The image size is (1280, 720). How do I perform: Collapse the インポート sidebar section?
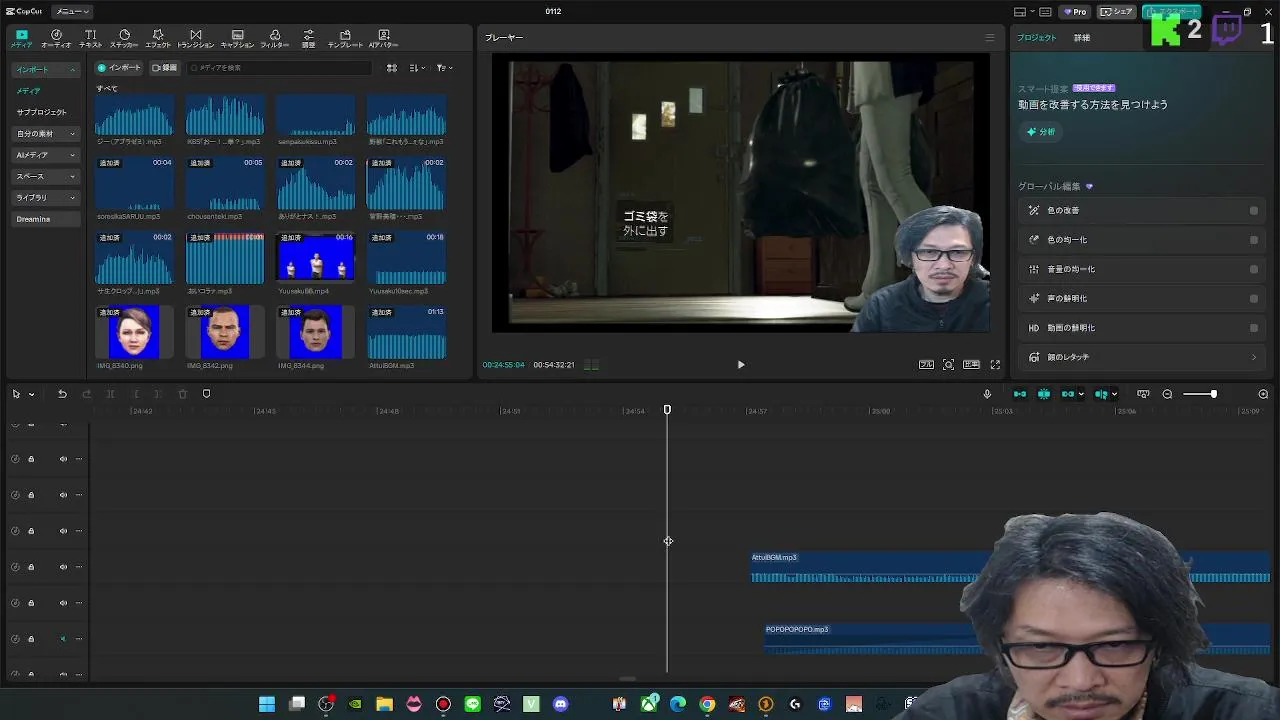(x=46, y=70)
